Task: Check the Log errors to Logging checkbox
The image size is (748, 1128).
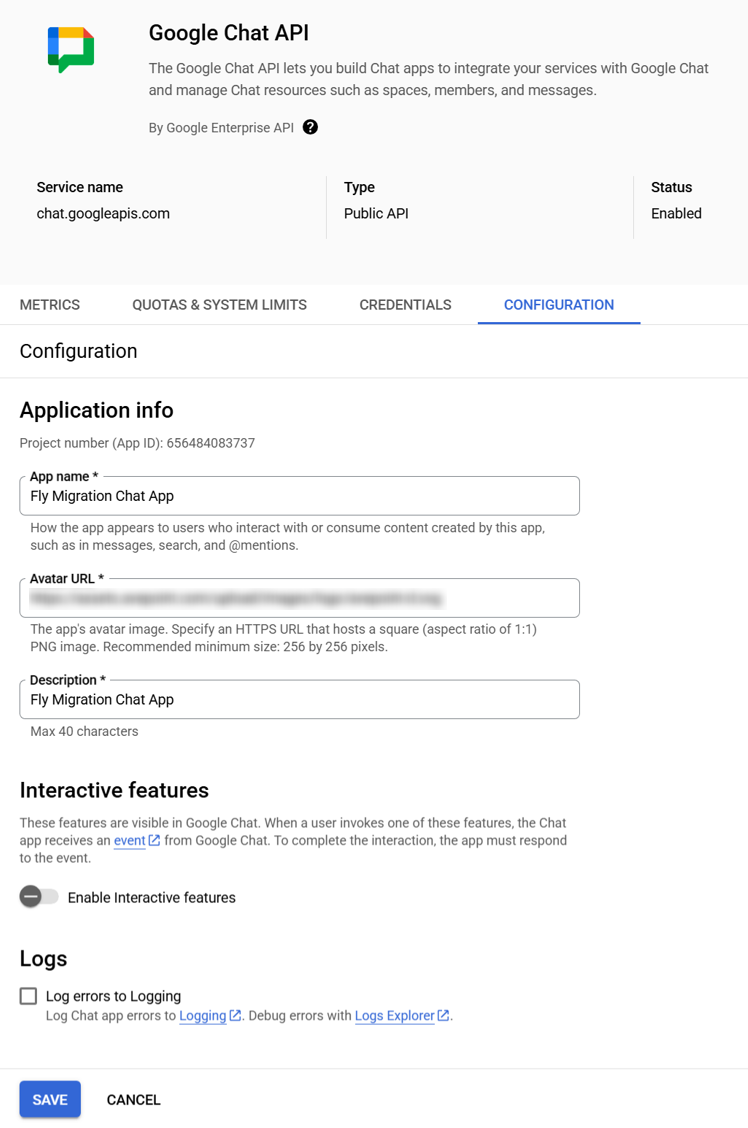Action: [28, 996]
